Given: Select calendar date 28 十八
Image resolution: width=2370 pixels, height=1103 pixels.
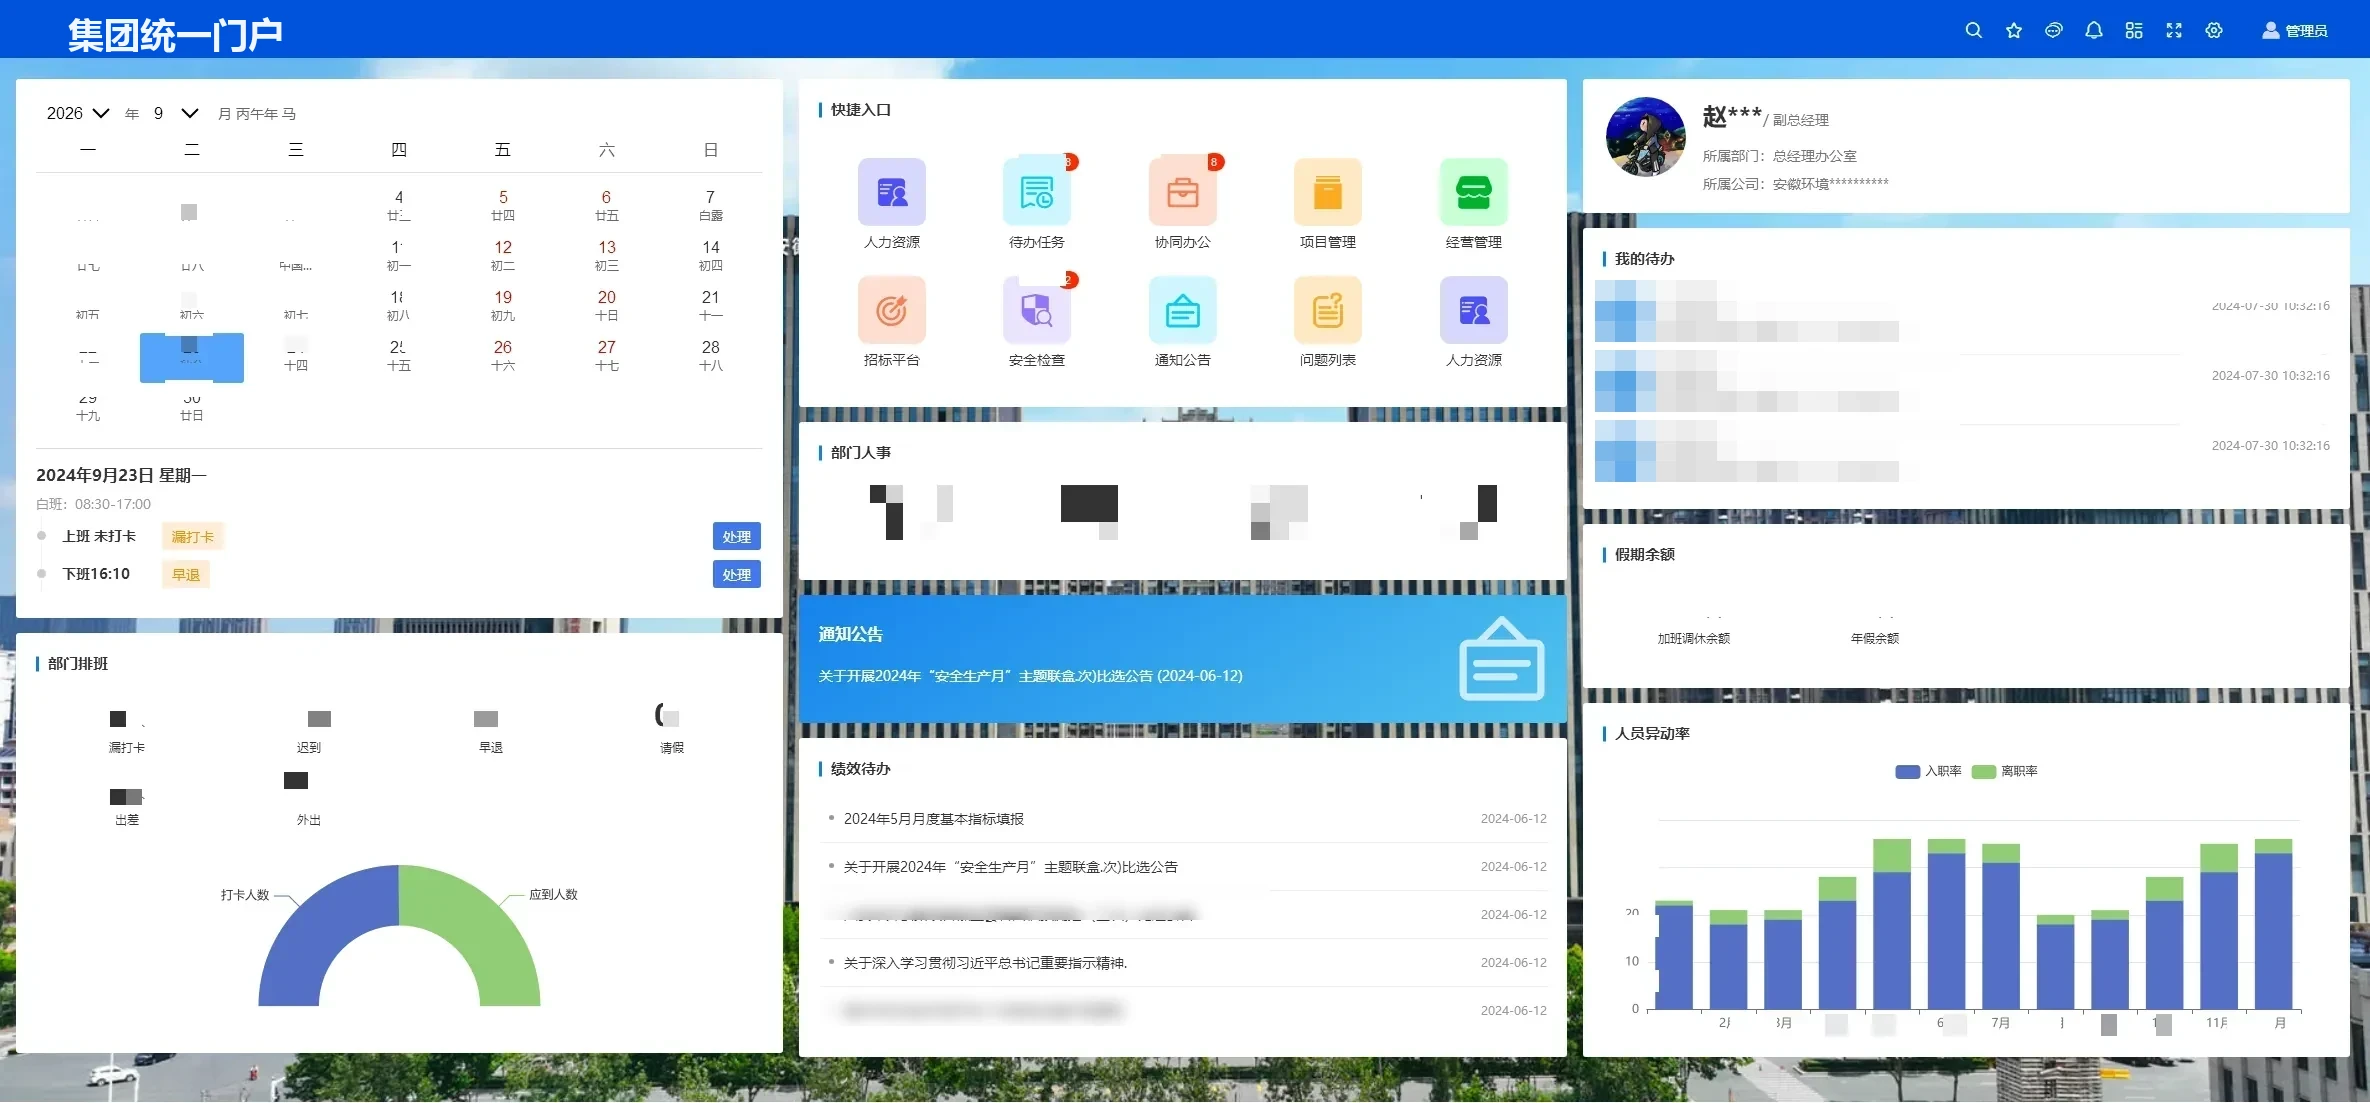Looking at the screenshot, I should point(711,355).
